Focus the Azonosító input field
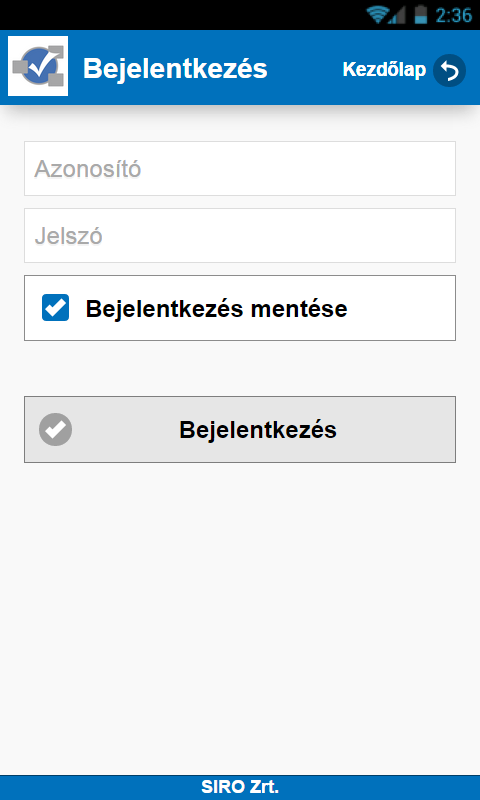This screenshot has width=480, height=800. tap(240, 168)
